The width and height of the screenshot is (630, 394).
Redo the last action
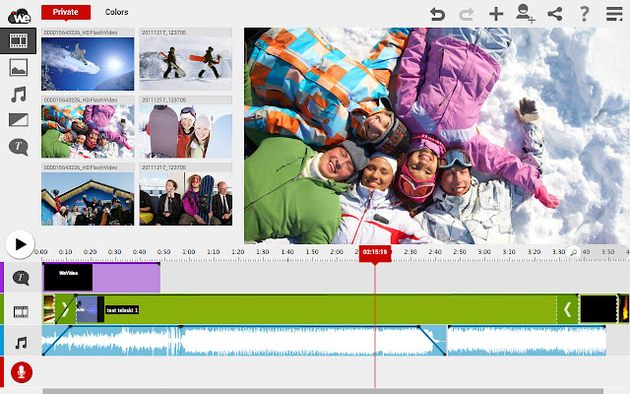click(x=466, y=14)
